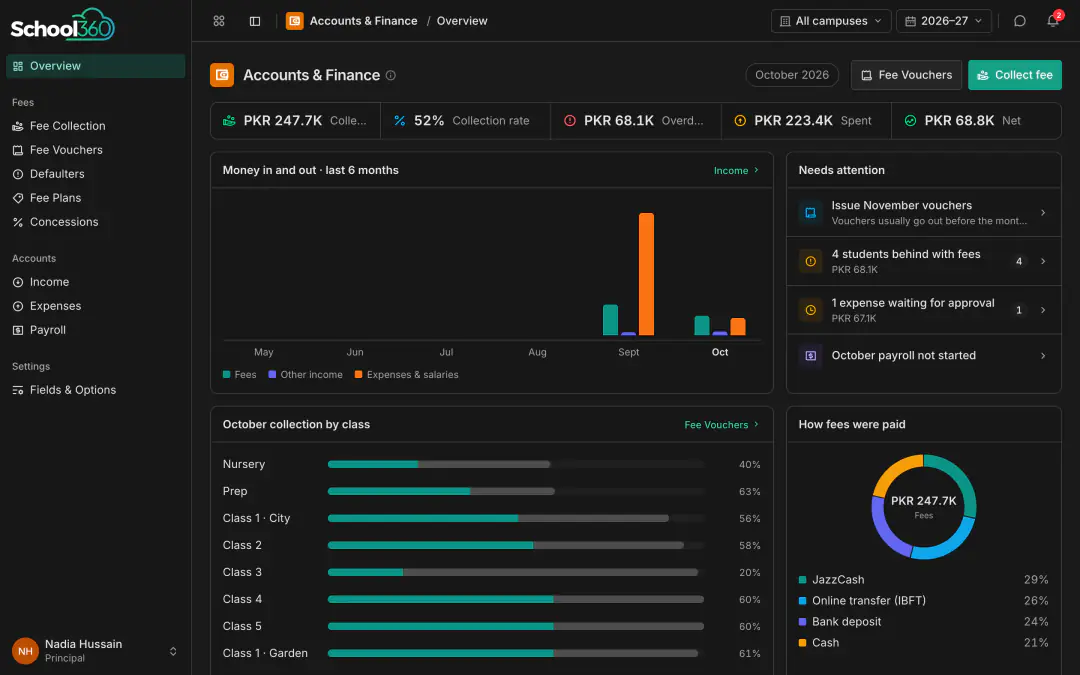Screen dimensions: 1080x675
Task: Go to Overview in the sidebar
Action: pos(96,66)
